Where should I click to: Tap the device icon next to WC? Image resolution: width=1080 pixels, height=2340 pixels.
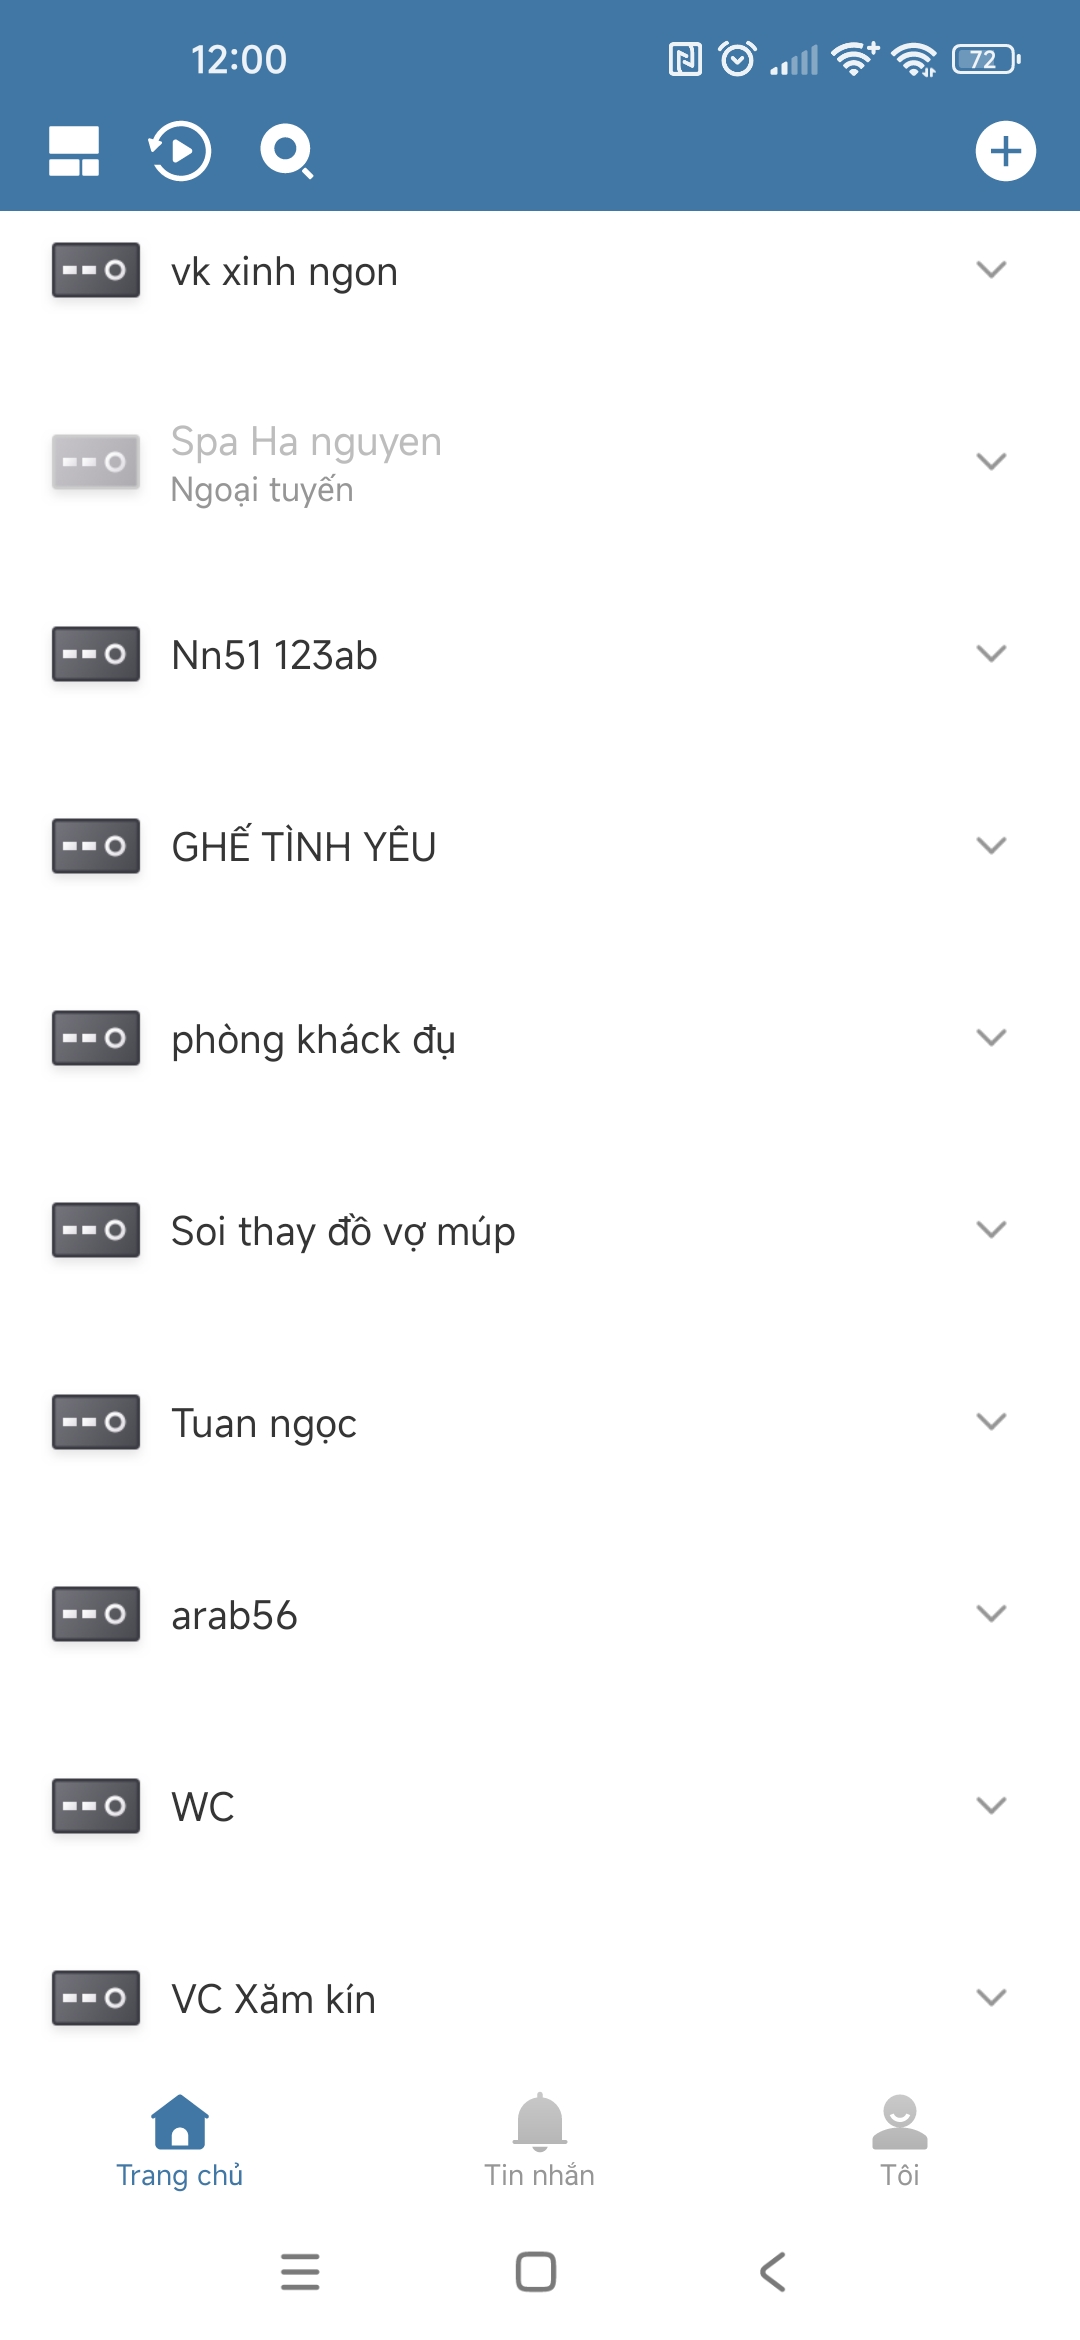(x=96, y=1806)
